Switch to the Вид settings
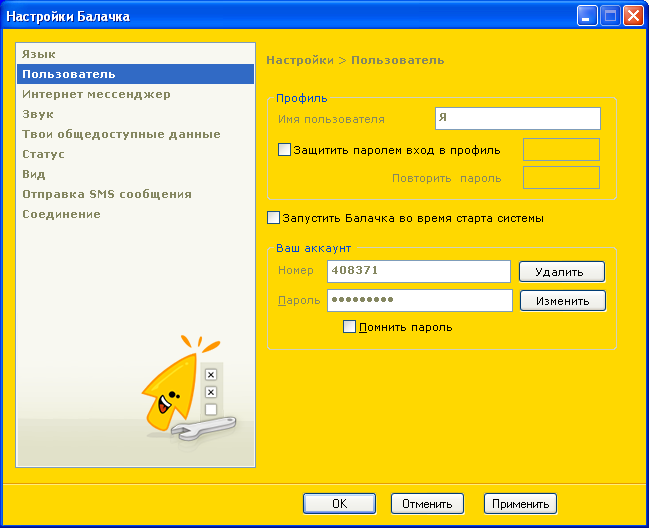This screenshot has height=528, width=649. click(34, 174)
